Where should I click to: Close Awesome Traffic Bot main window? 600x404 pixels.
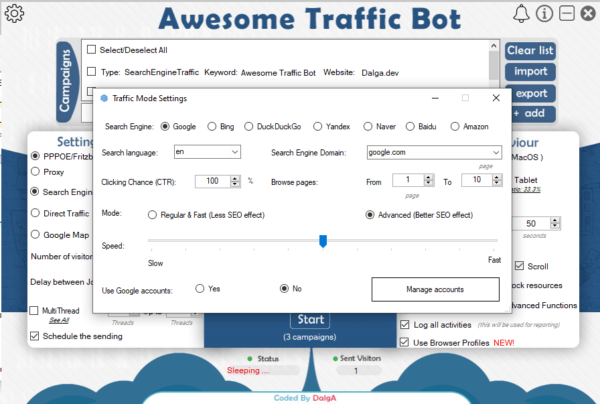click(x=588, y=14)
